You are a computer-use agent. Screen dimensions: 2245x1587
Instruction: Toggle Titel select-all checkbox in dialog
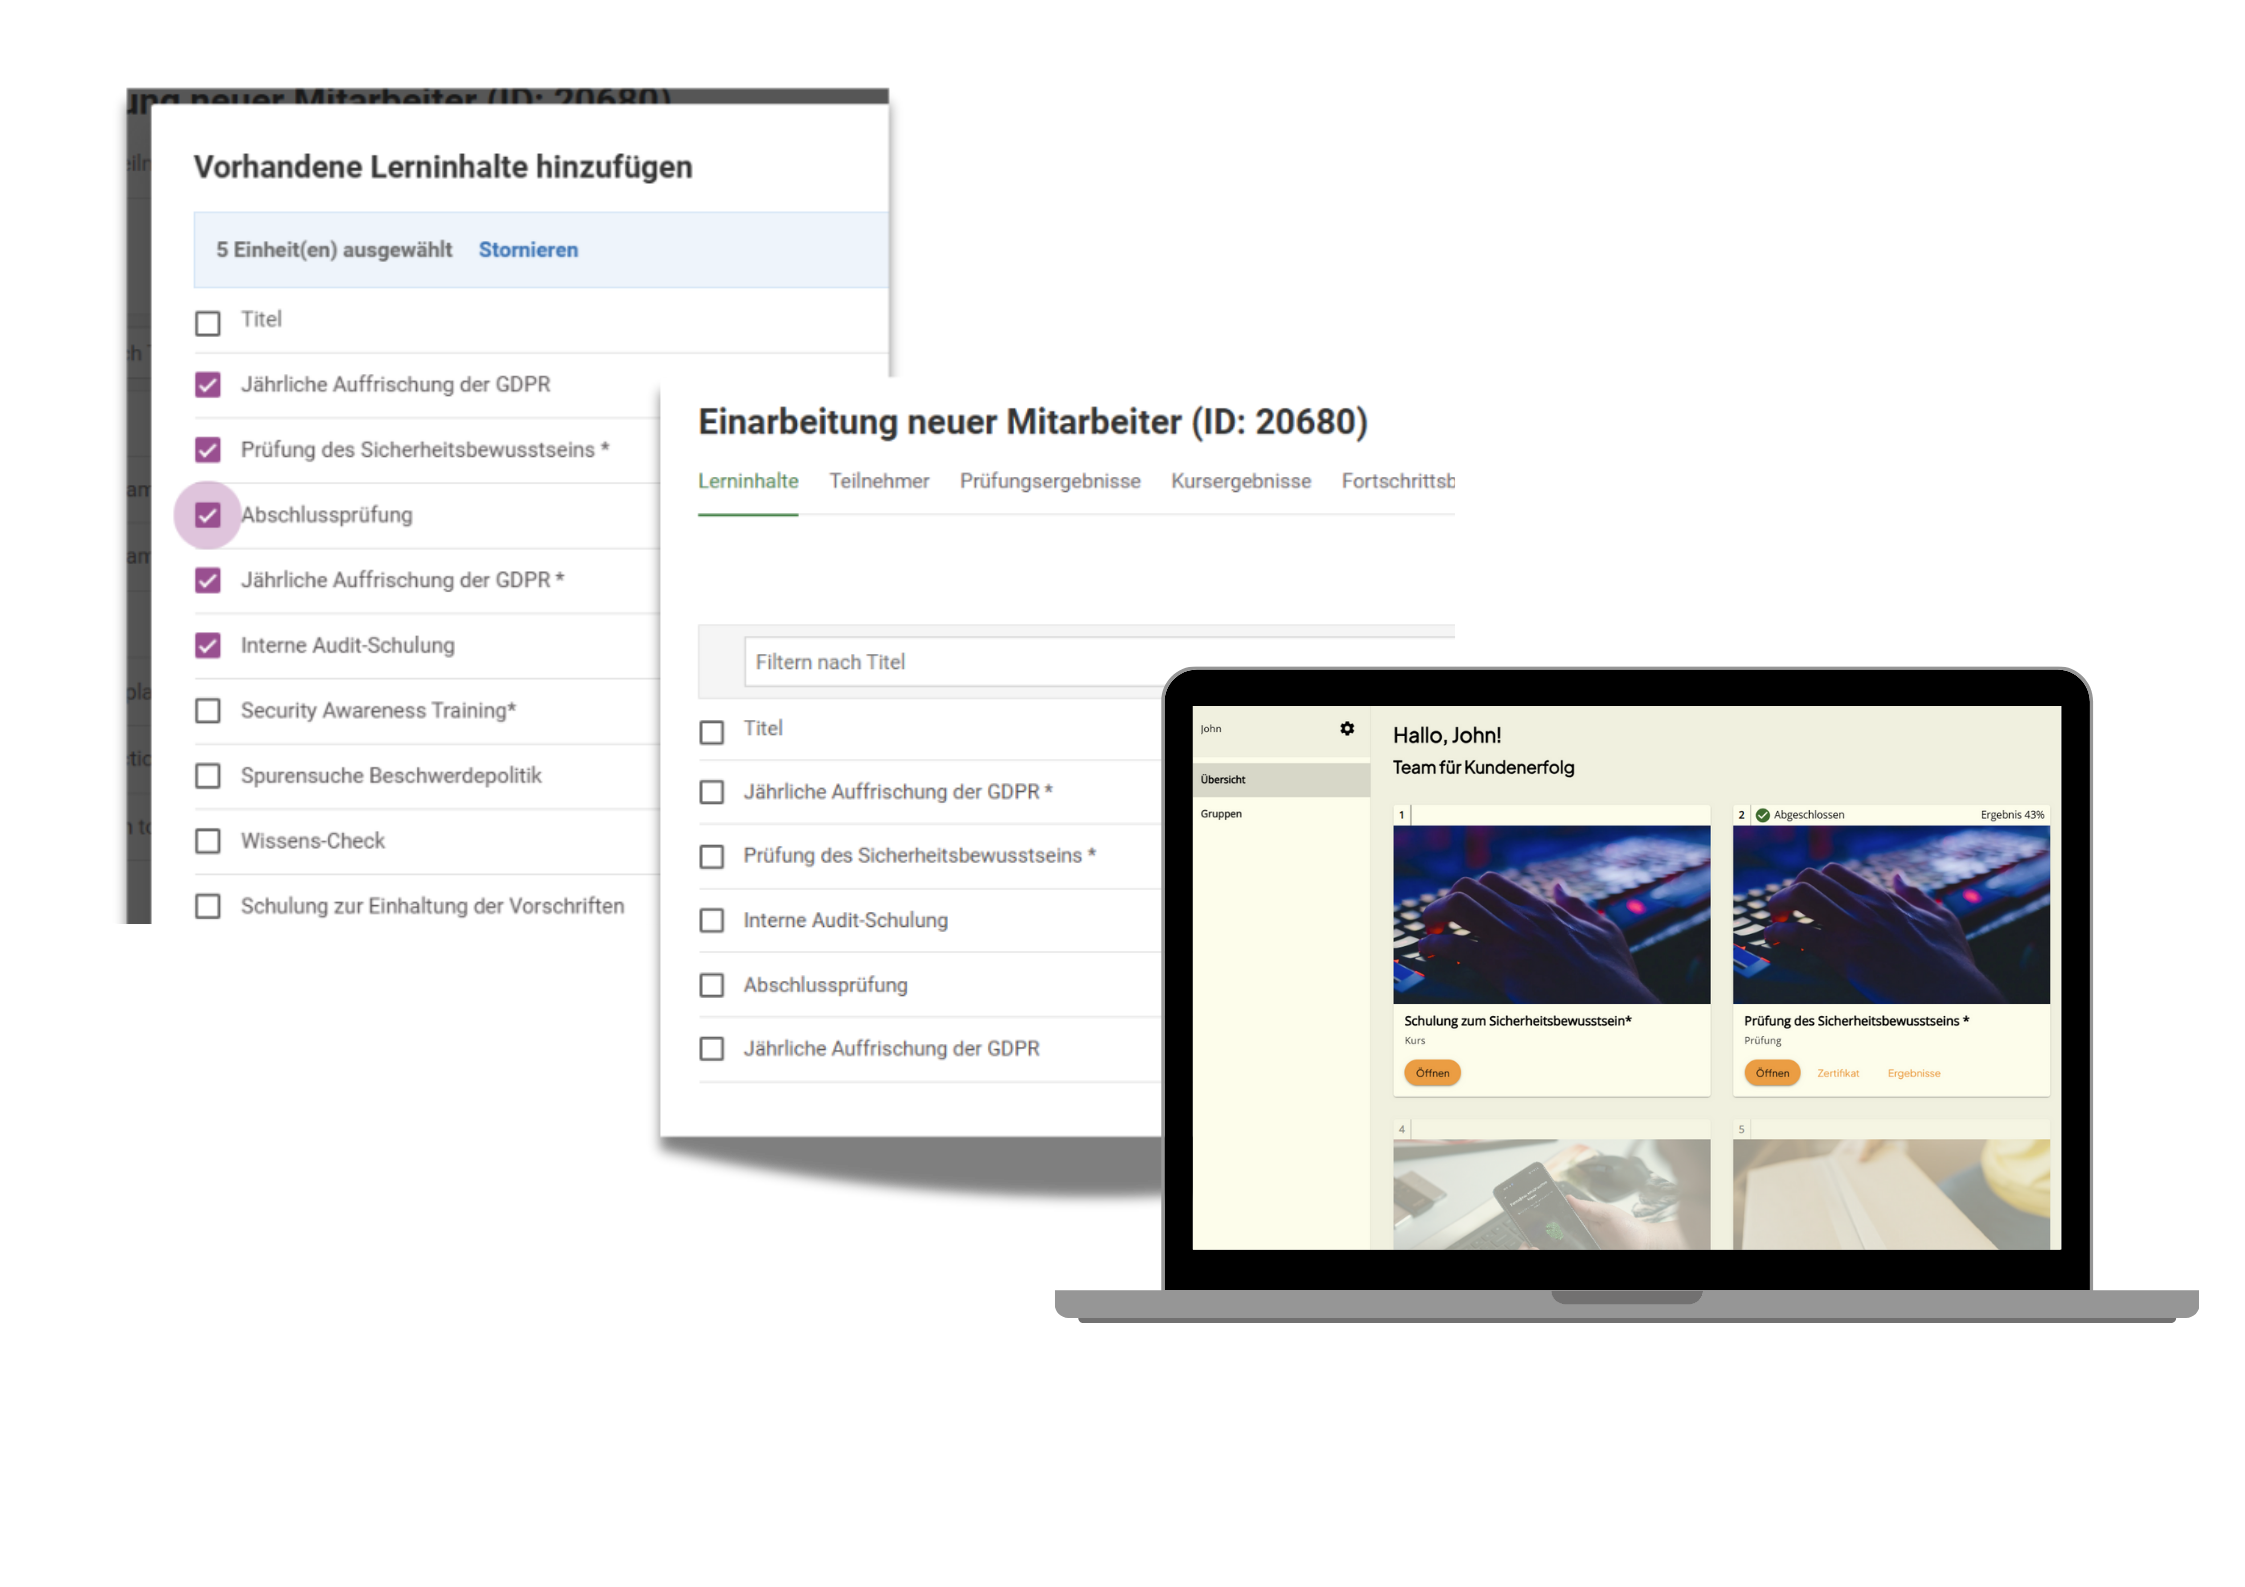[x=208, y=323]
